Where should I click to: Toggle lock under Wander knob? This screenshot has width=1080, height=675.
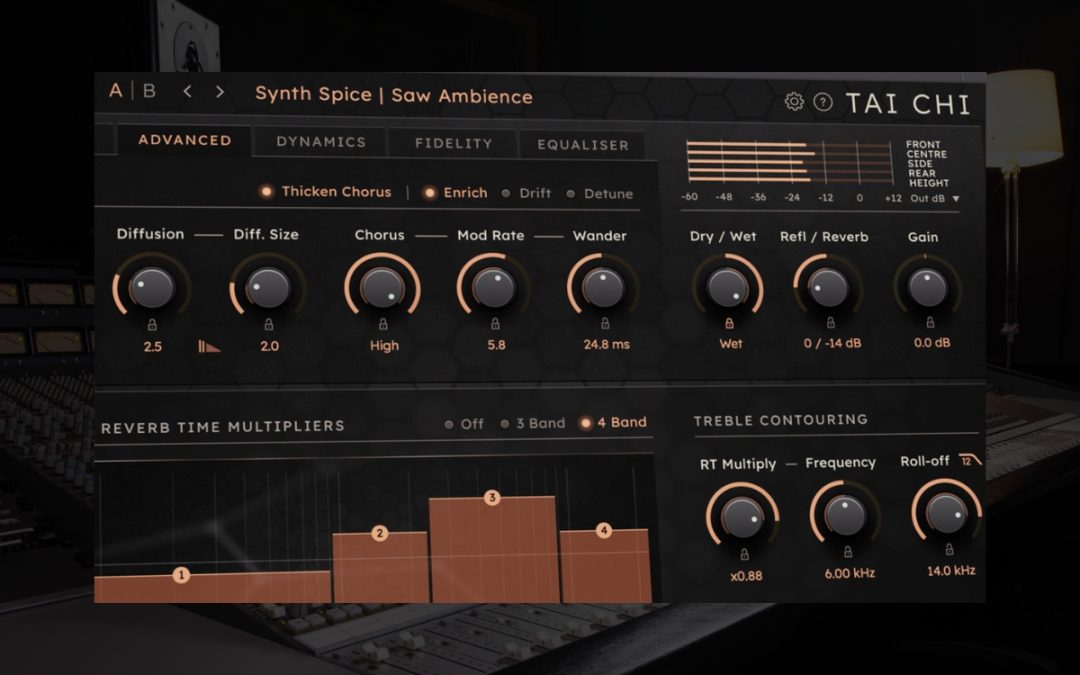pos(605,323)
